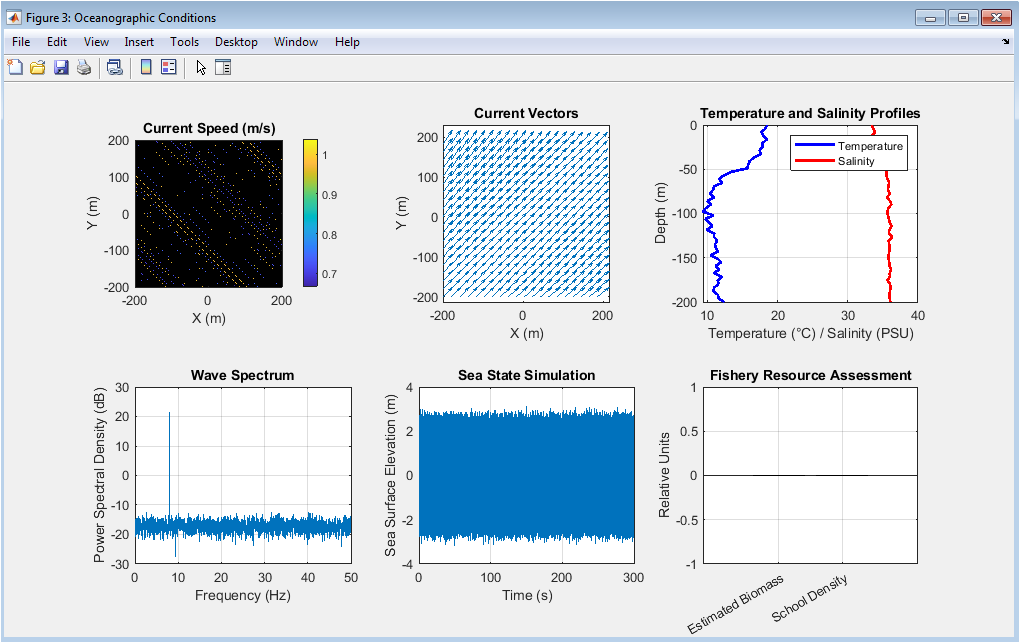
Task: Open the Desktop menu
Action: (236, 42)
